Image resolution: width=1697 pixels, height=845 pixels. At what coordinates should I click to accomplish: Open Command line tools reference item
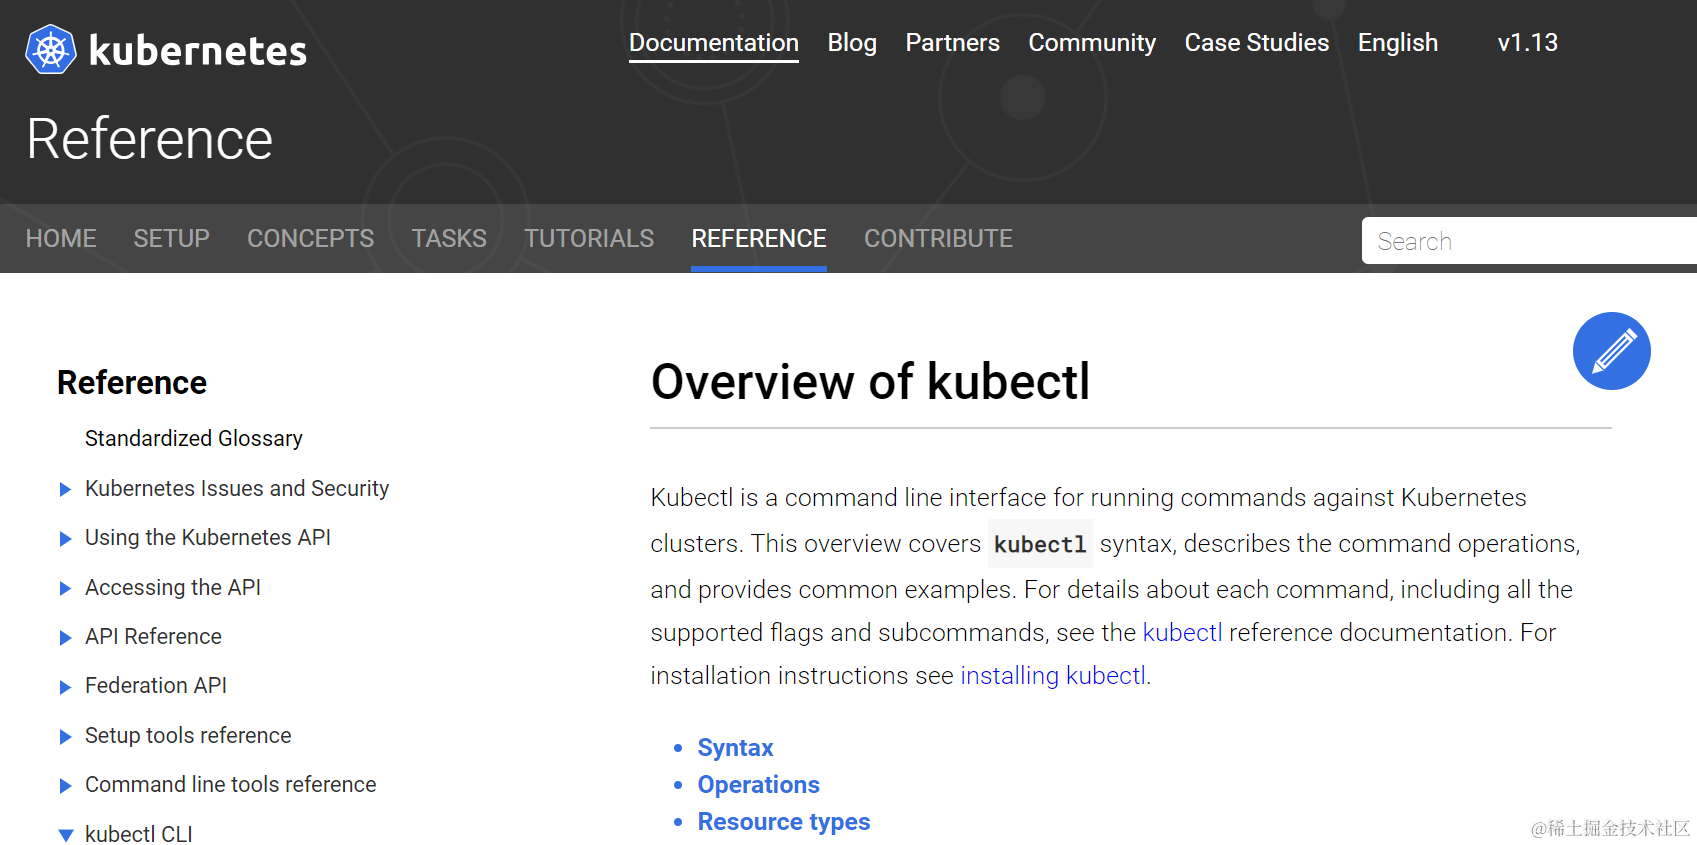[x=230, y=784]
